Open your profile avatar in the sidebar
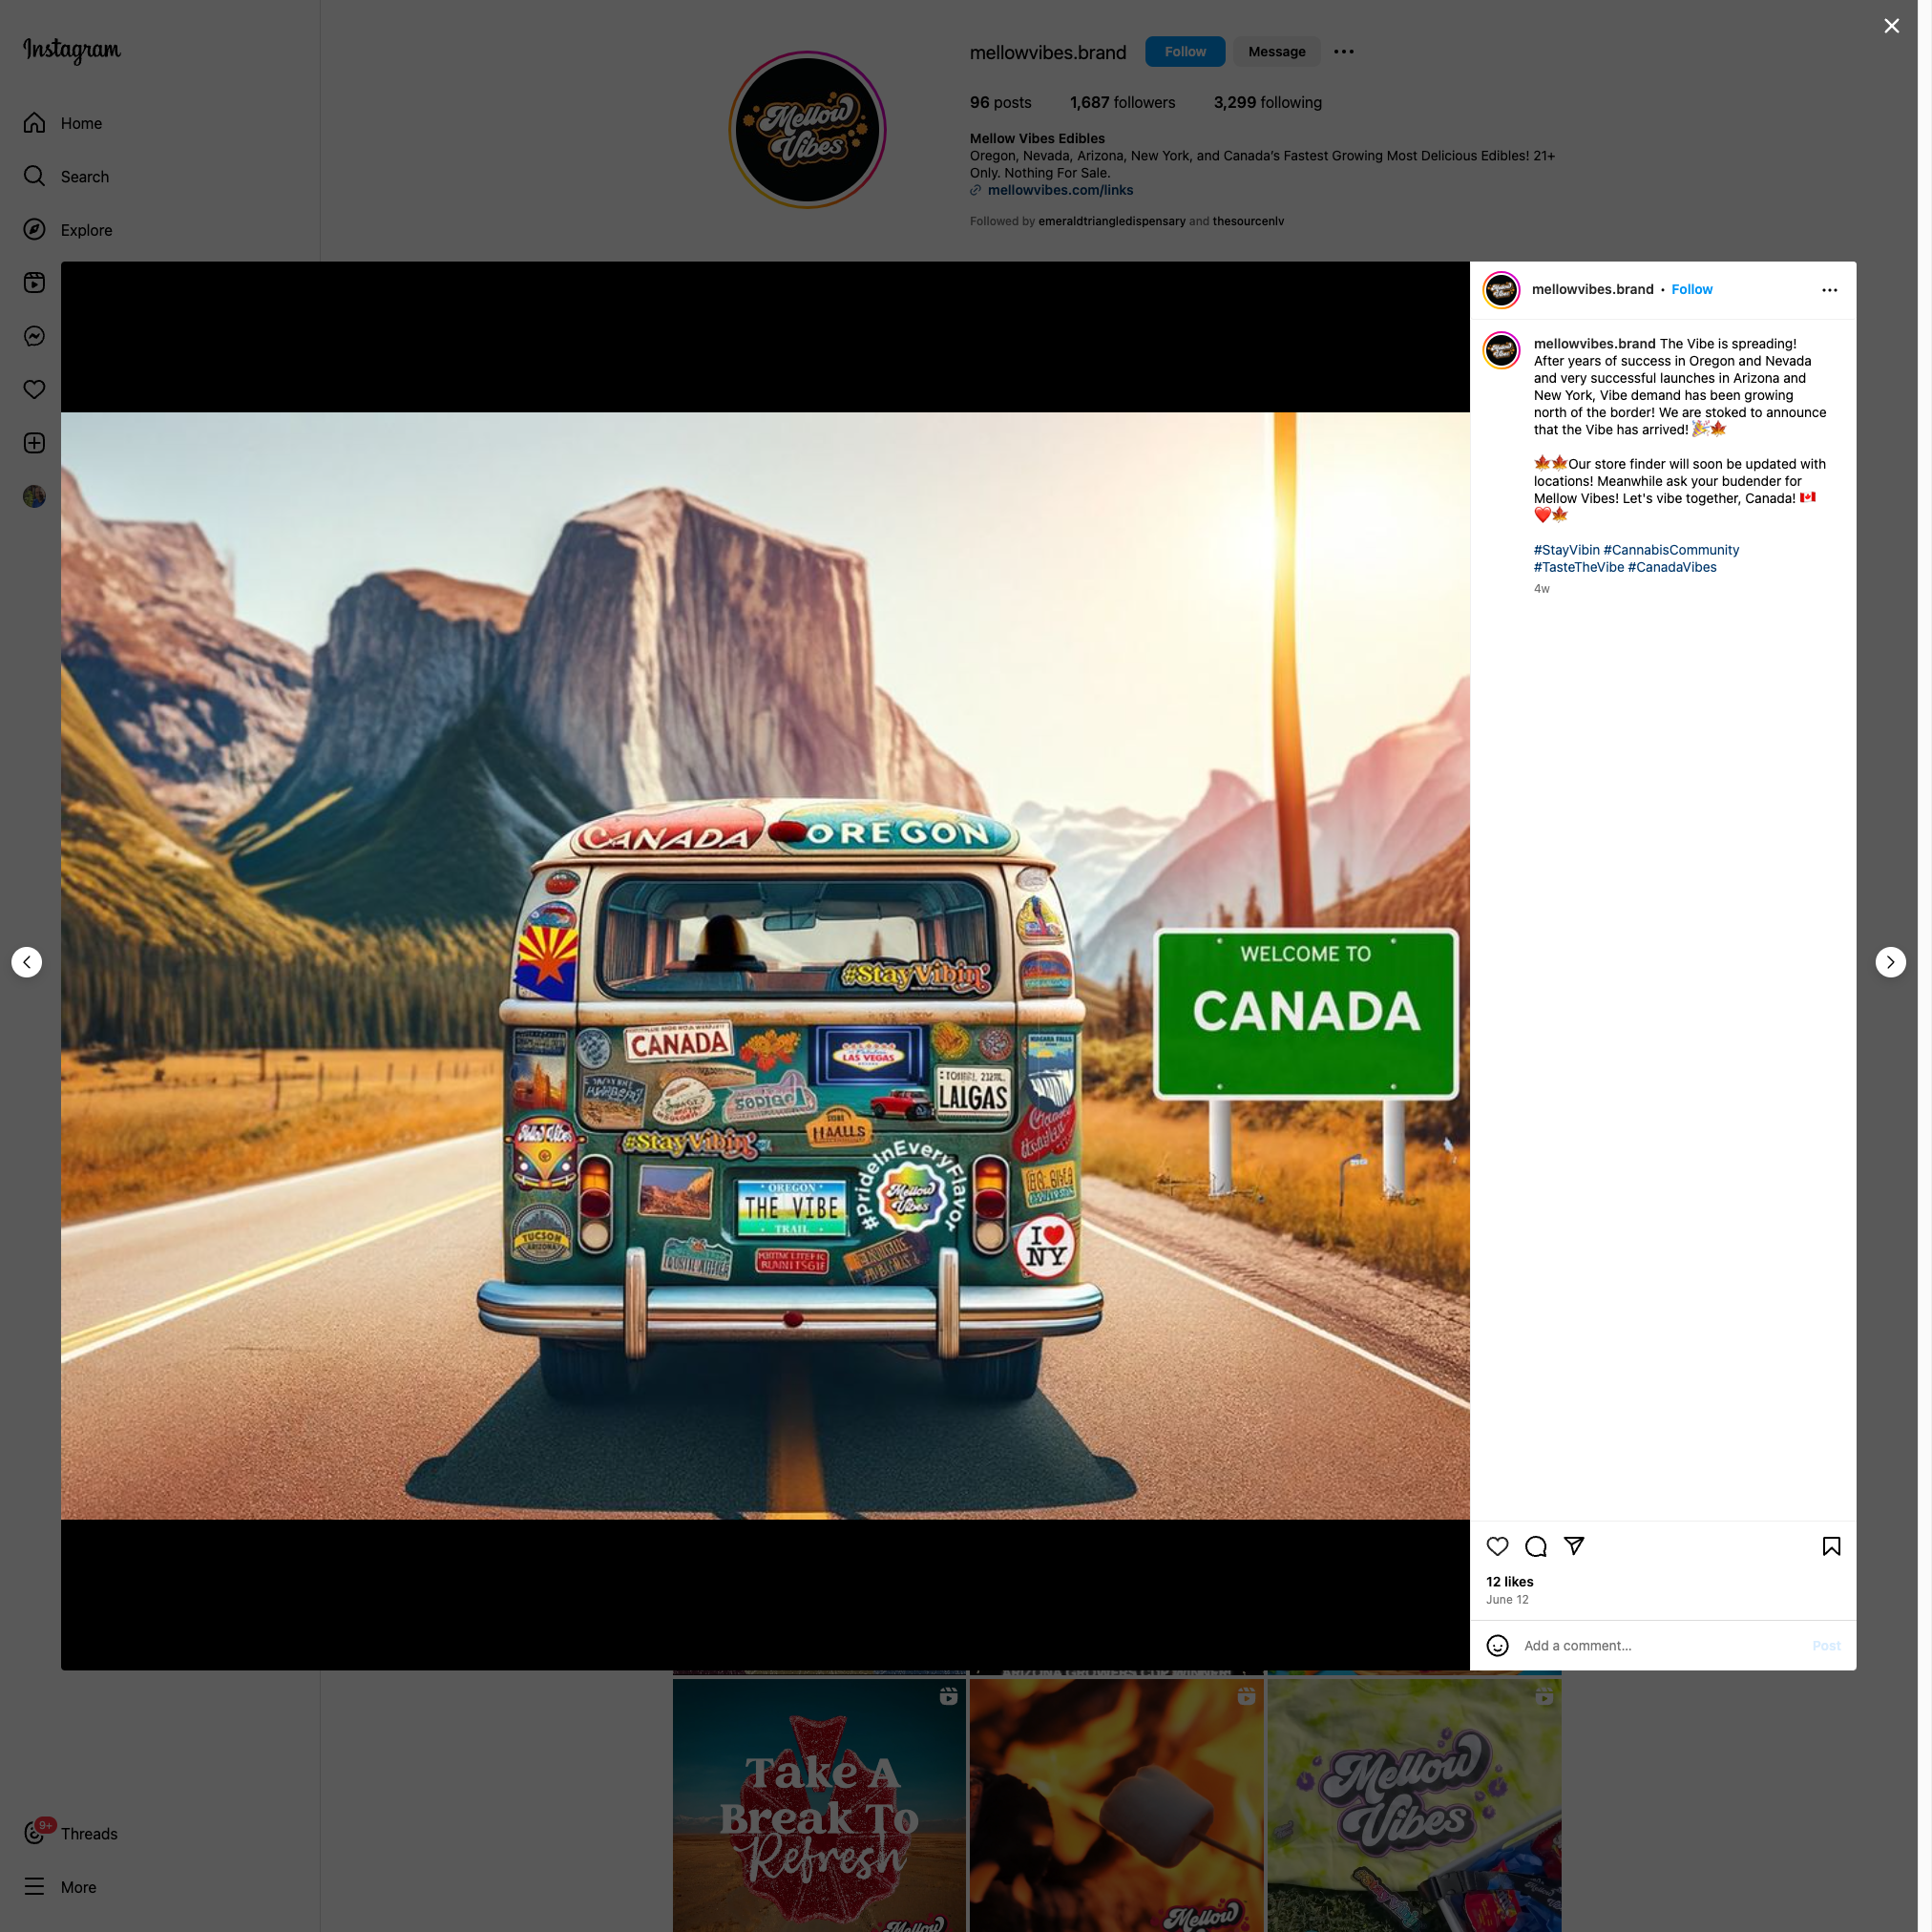The image size is (1932, 1932). [x=35, y=496]
